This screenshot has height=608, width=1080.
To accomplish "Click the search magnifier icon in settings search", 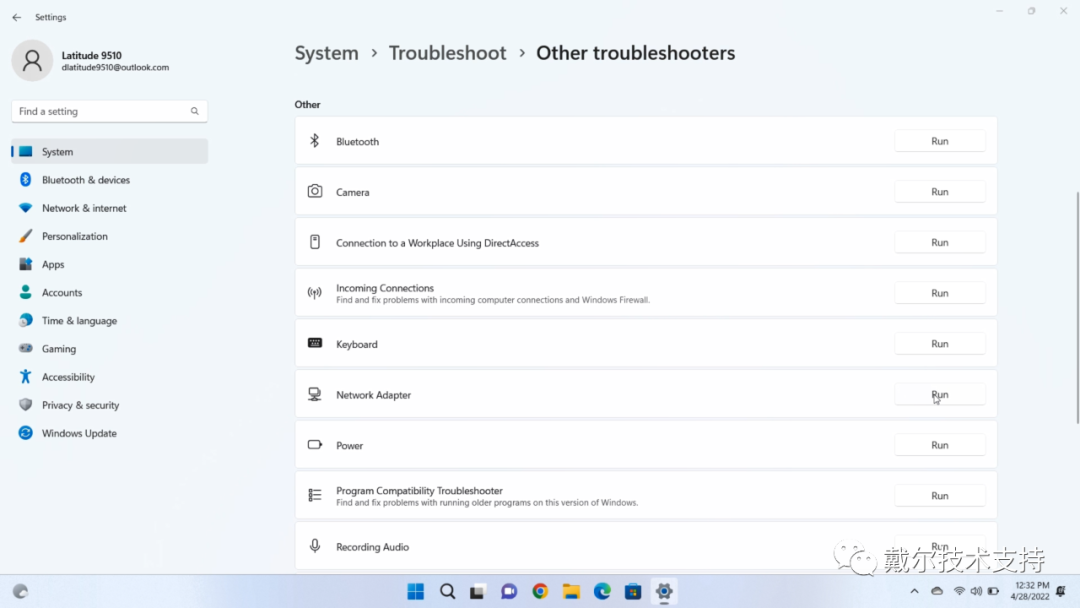I will 195,111.
